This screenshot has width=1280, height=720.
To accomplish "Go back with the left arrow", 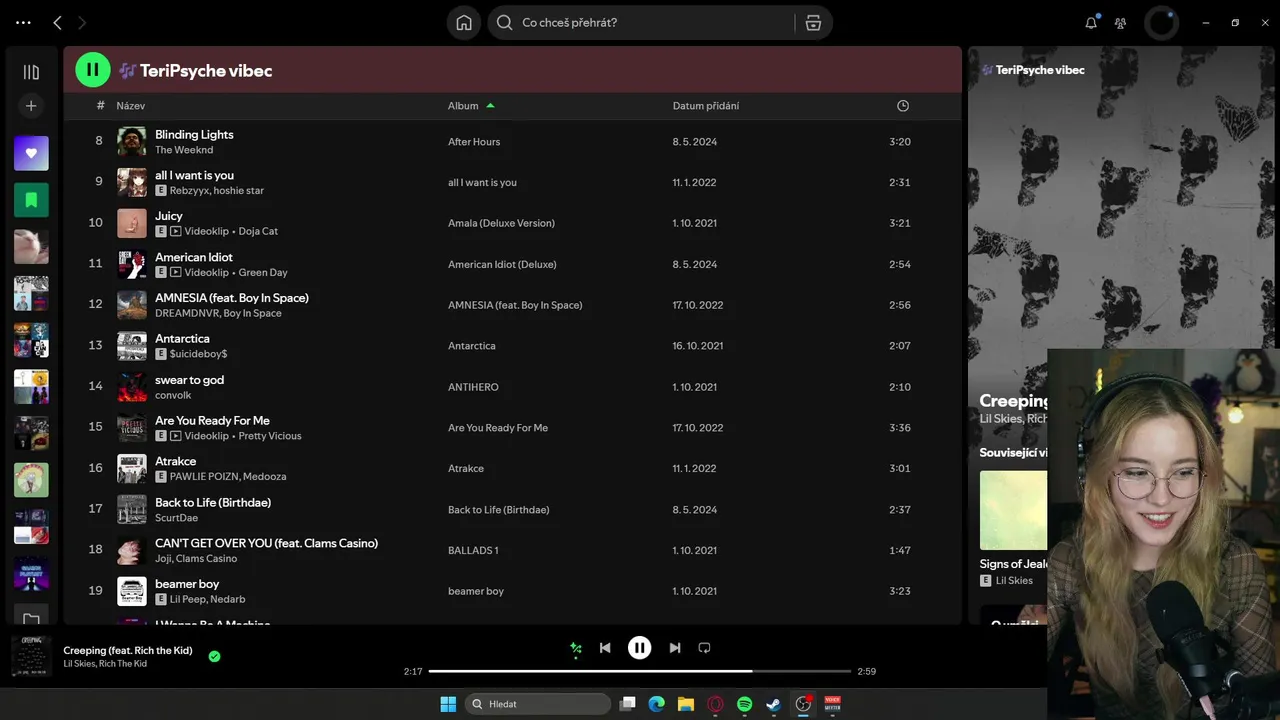I will pos(57,22).
